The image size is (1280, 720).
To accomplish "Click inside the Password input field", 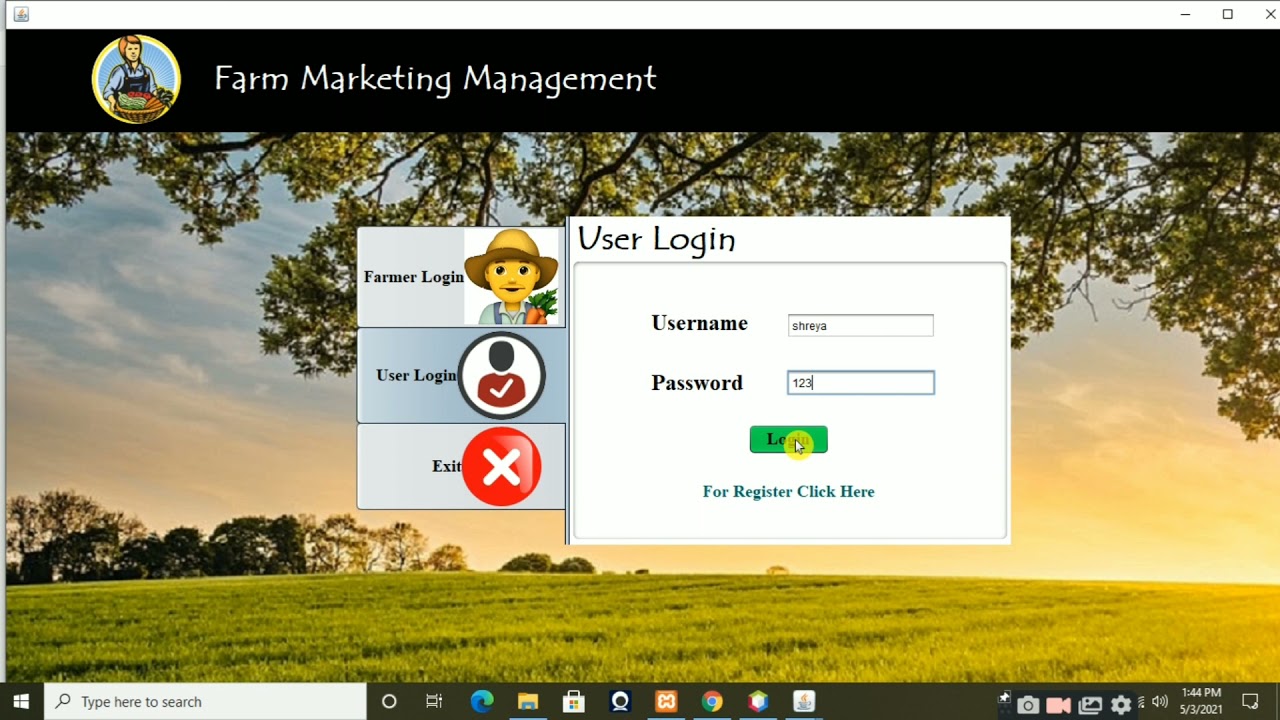I will click(860, 382).
